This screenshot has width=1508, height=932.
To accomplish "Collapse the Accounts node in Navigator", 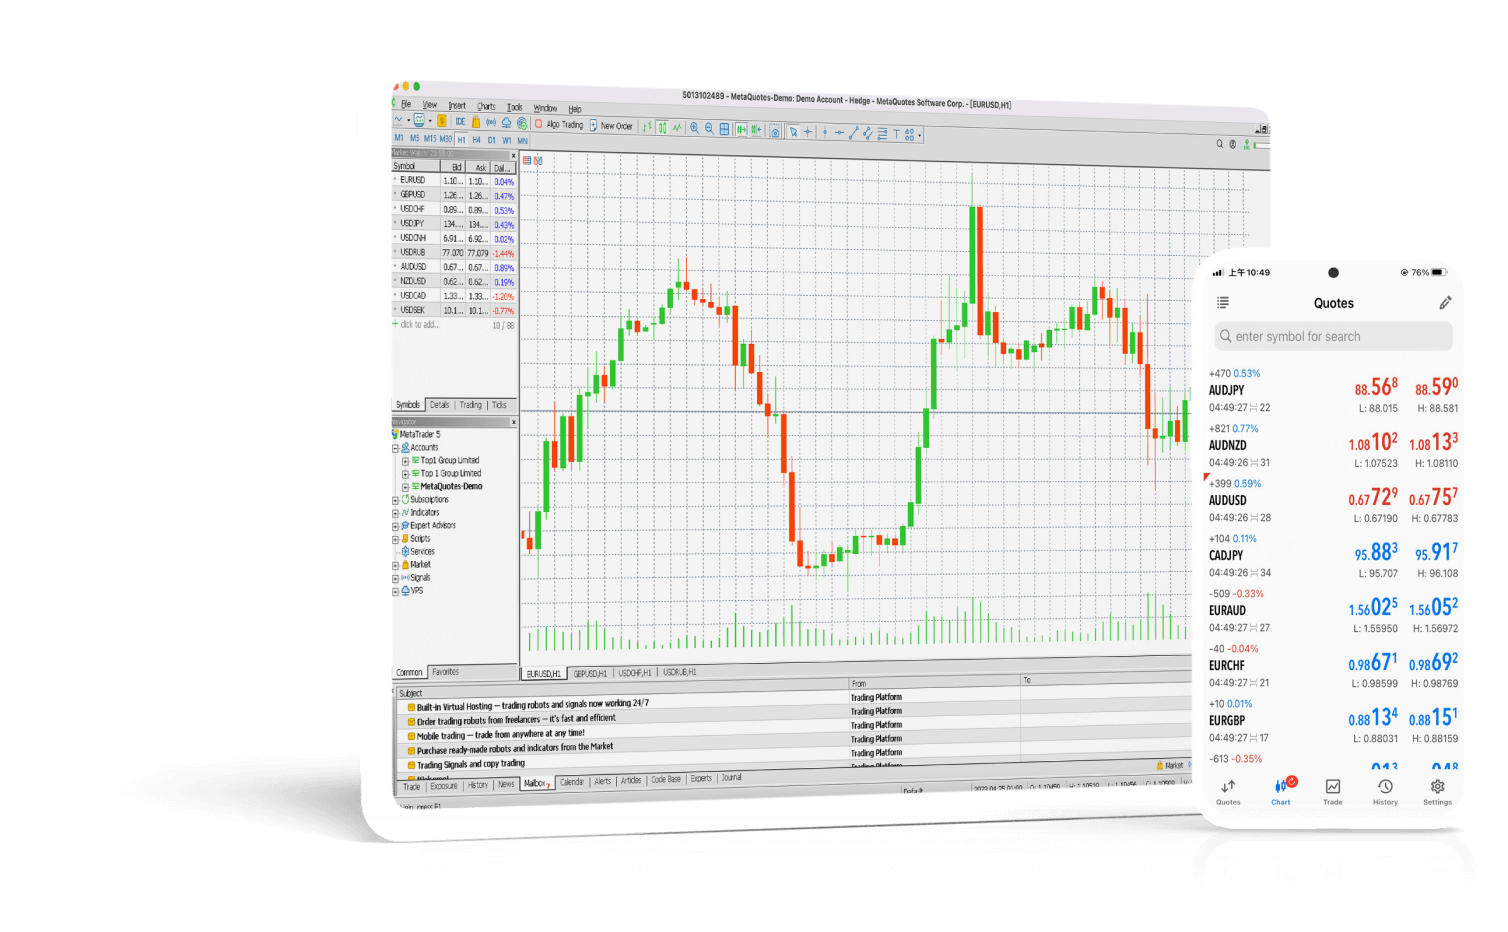I will click(395, 447).
